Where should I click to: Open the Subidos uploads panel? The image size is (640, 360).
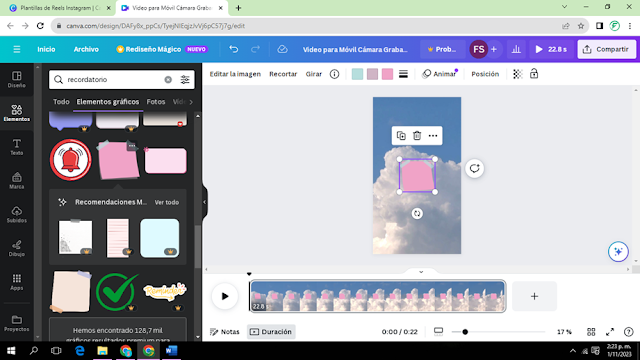point(17,215)
